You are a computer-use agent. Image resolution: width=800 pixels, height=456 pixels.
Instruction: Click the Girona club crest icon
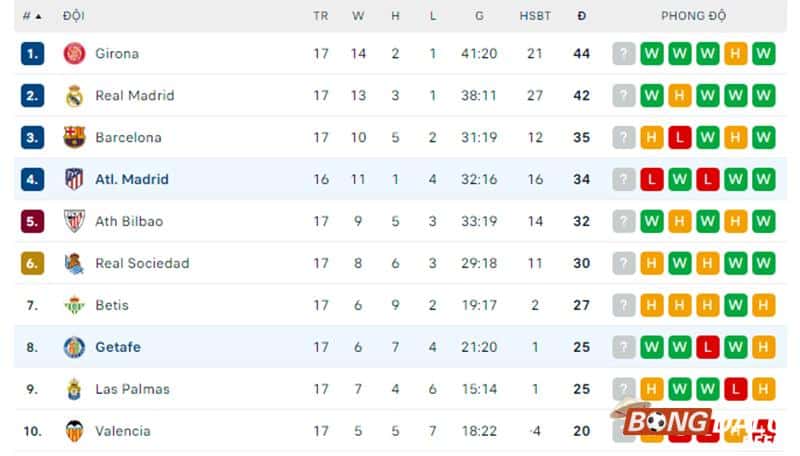coord(74,54)
